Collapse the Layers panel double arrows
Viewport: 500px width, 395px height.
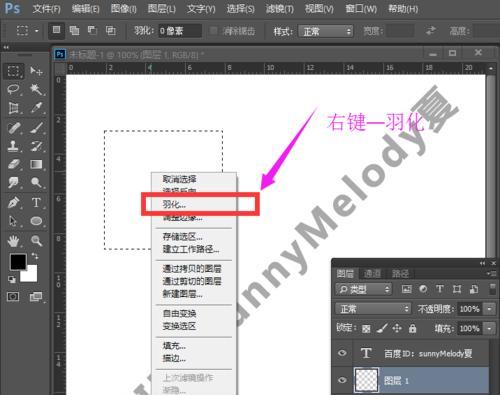tap(482, 263)
